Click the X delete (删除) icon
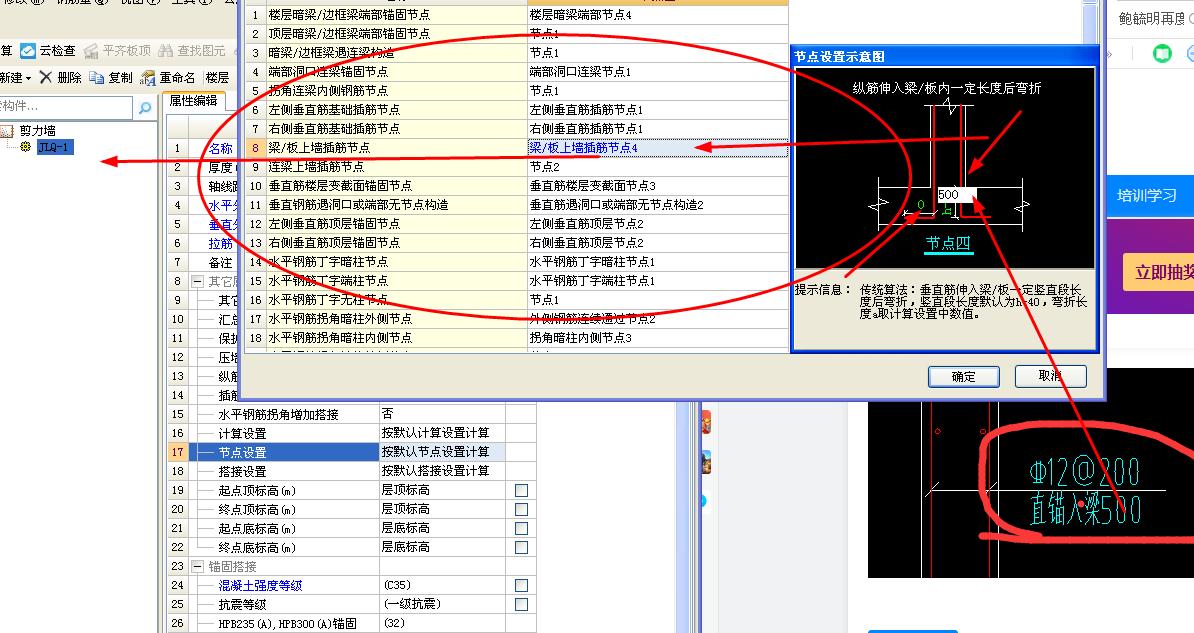This screenshot has width=1194, height=633. [x=46, y=77]
